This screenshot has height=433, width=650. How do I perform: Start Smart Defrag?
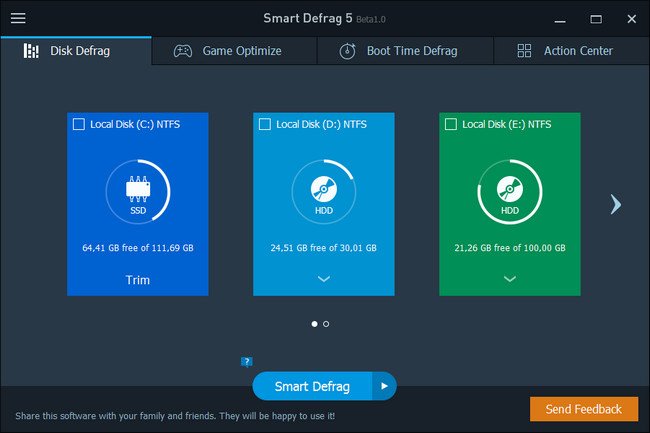tap(312, 386)
